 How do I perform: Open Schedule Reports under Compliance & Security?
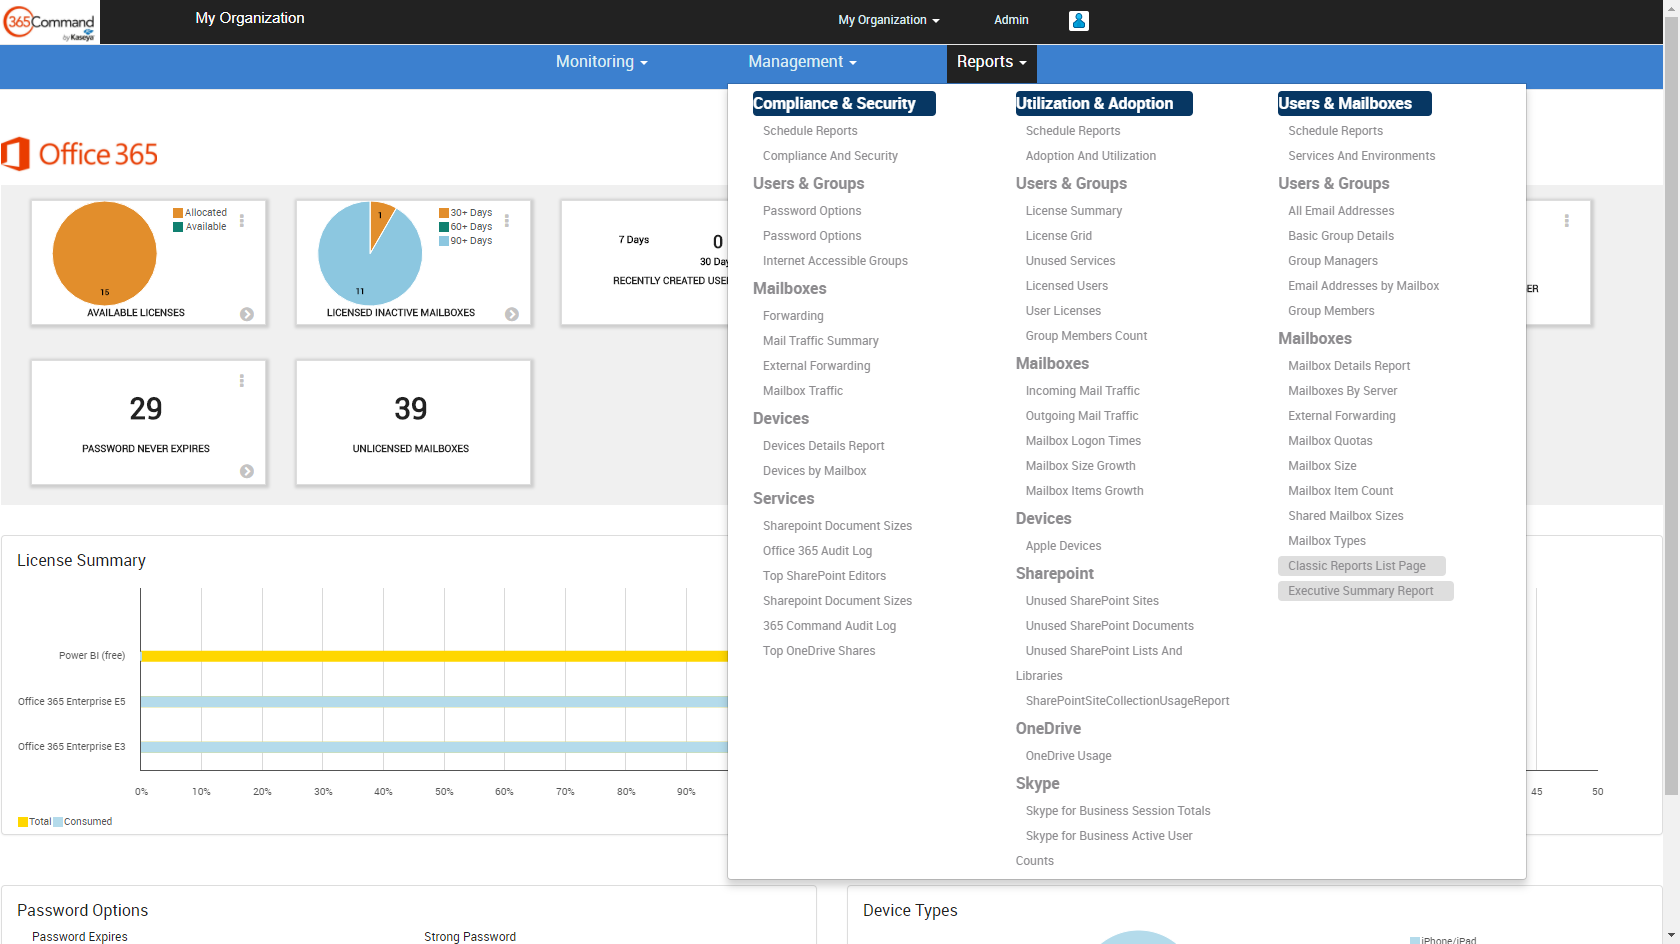tap(810, 131)
